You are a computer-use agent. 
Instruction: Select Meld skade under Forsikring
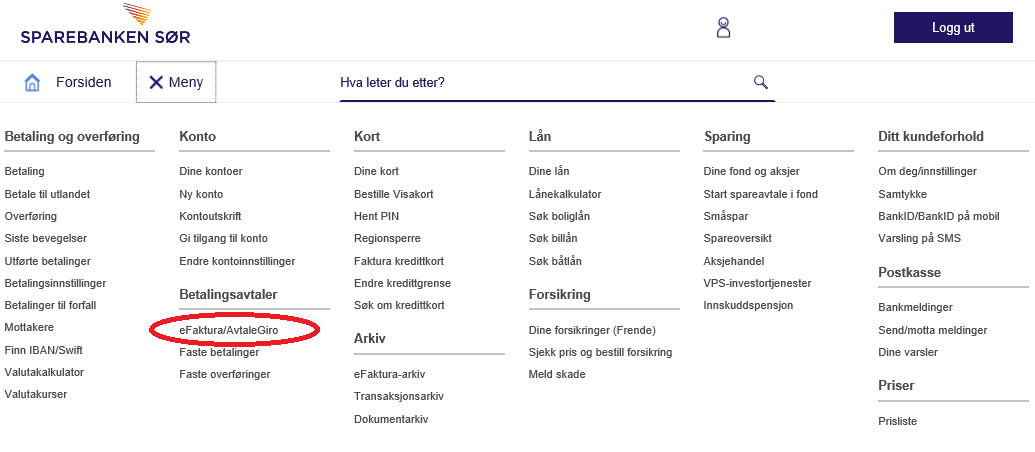pos(557,374)
